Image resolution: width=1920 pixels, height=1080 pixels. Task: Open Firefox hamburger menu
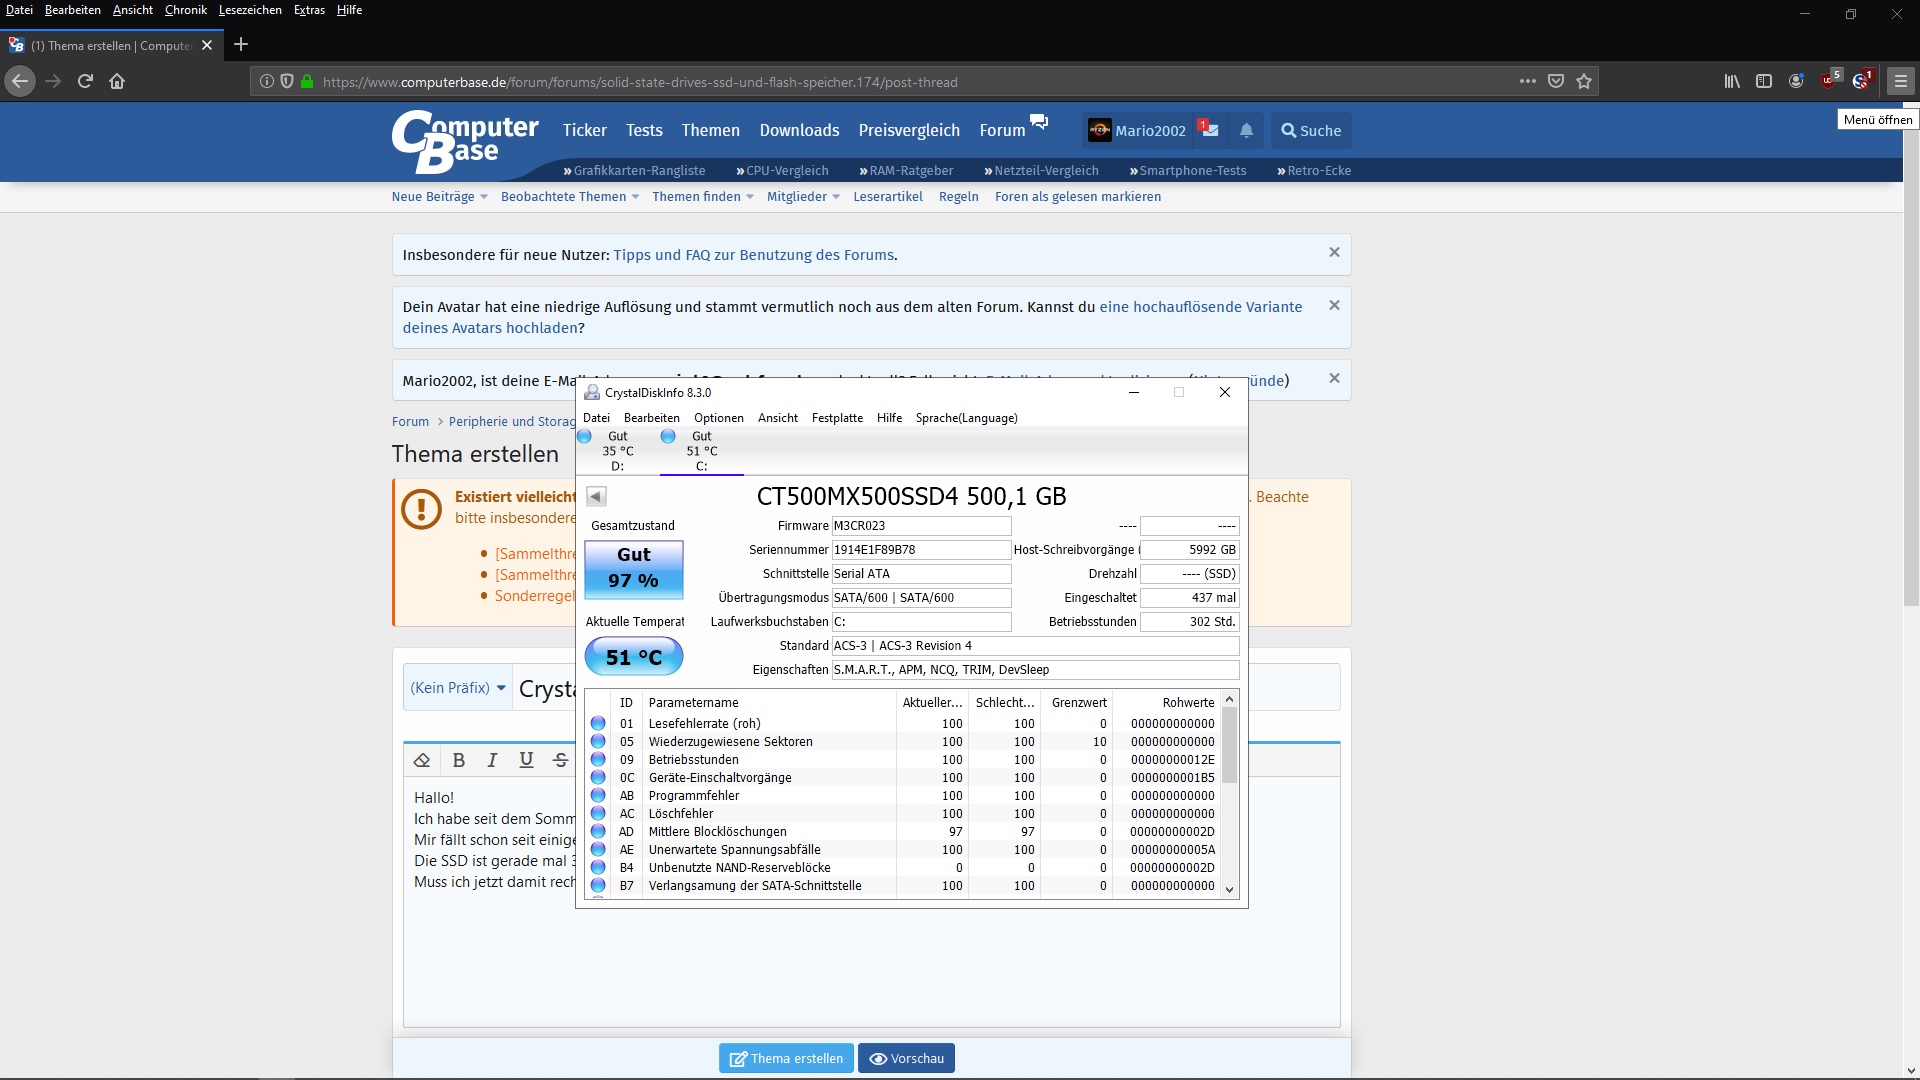tap(1900, 82)
